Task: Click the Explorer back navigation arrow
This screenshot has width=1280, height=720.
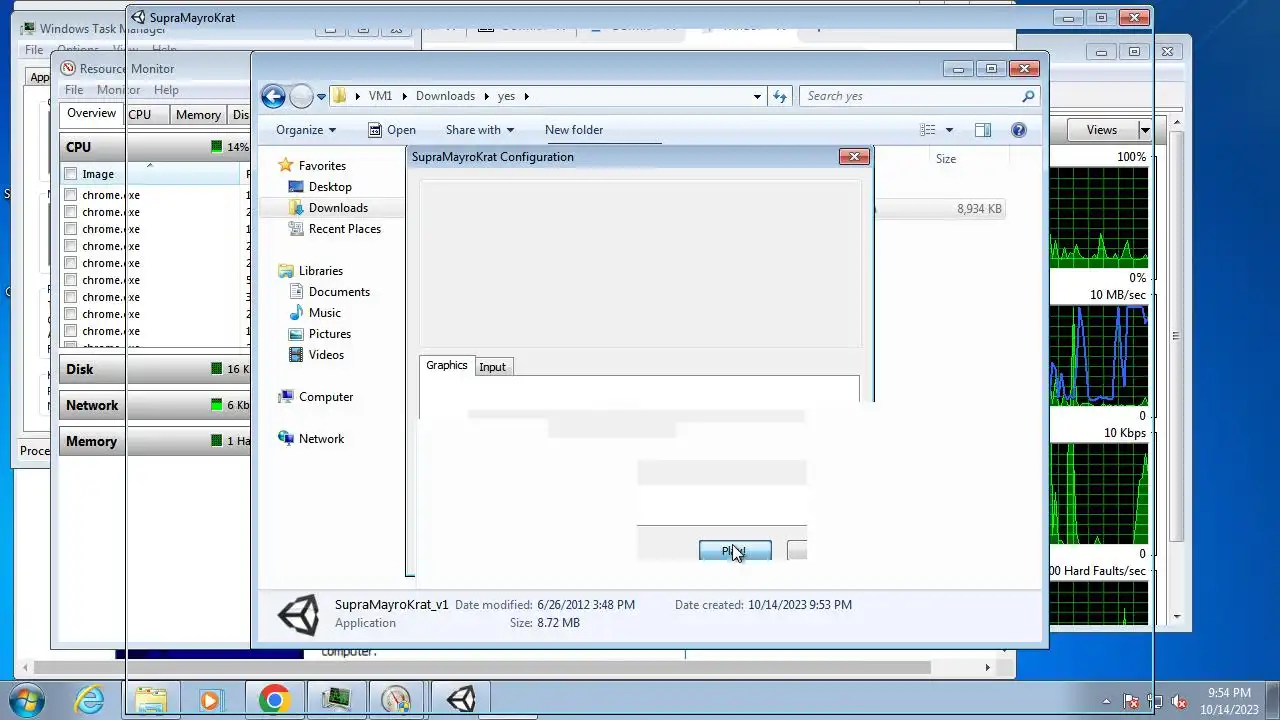Action: click(x=273, y=96)
